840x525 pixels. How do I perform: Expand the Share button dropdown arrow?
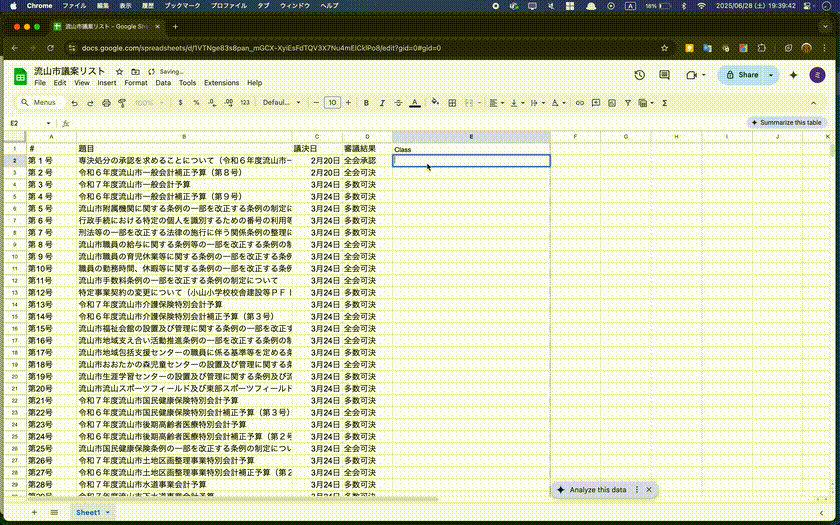point(772,75)
